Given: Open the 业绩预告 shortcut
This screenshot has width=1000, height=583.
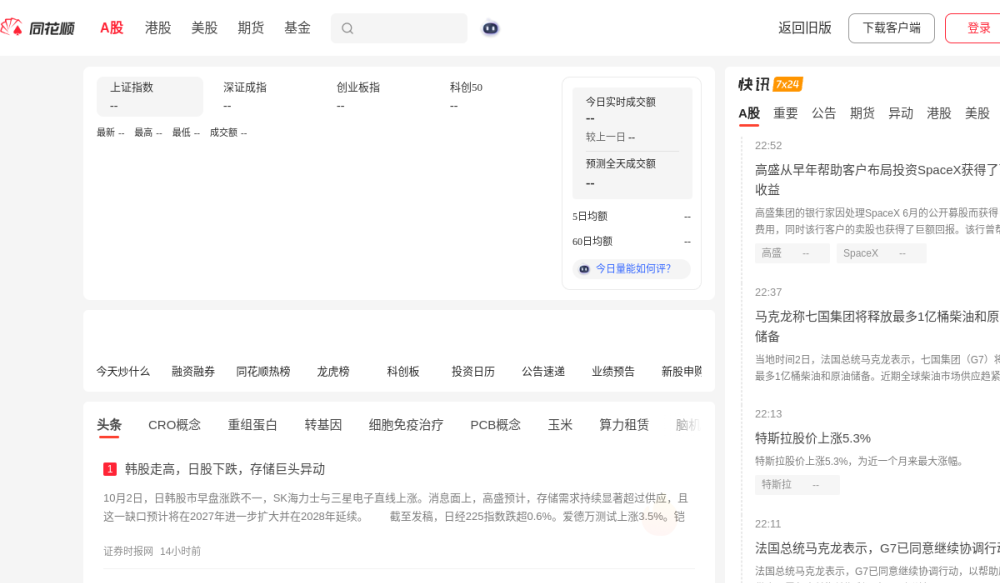Looking at the screenshot, I should 613,372.
